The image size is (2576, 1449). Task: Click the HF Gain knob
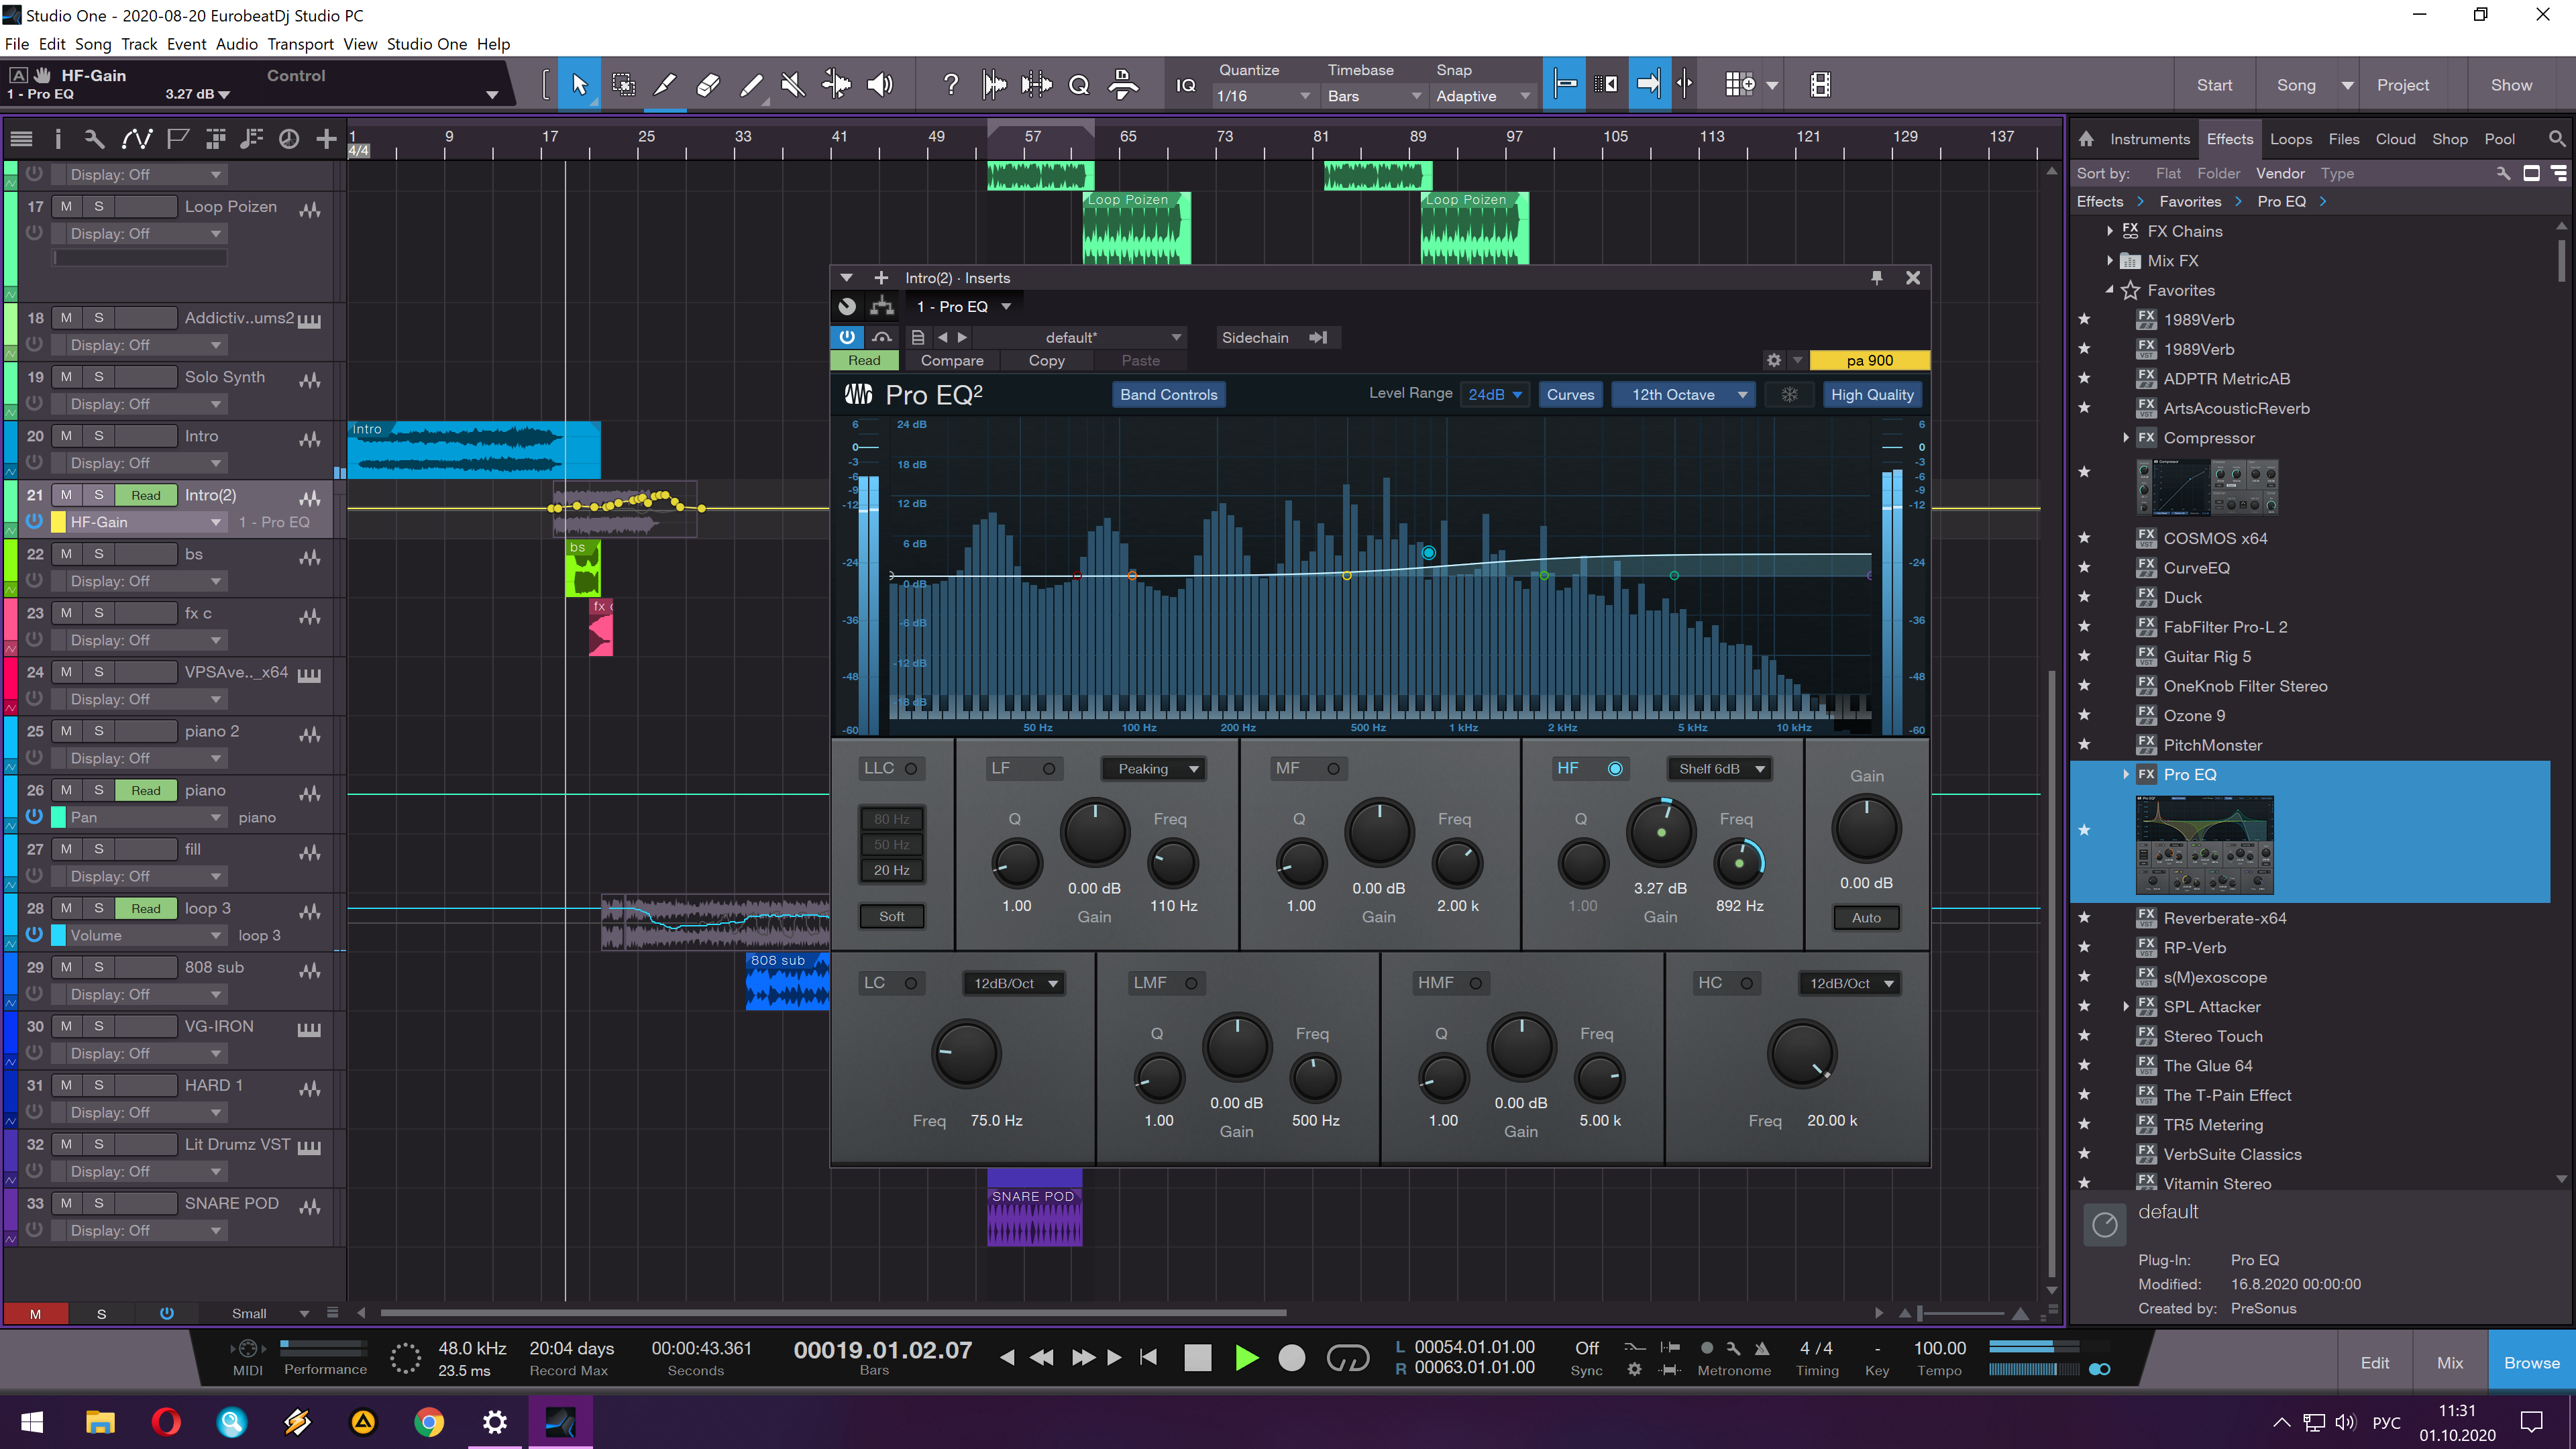click(x=1661, y=832)
